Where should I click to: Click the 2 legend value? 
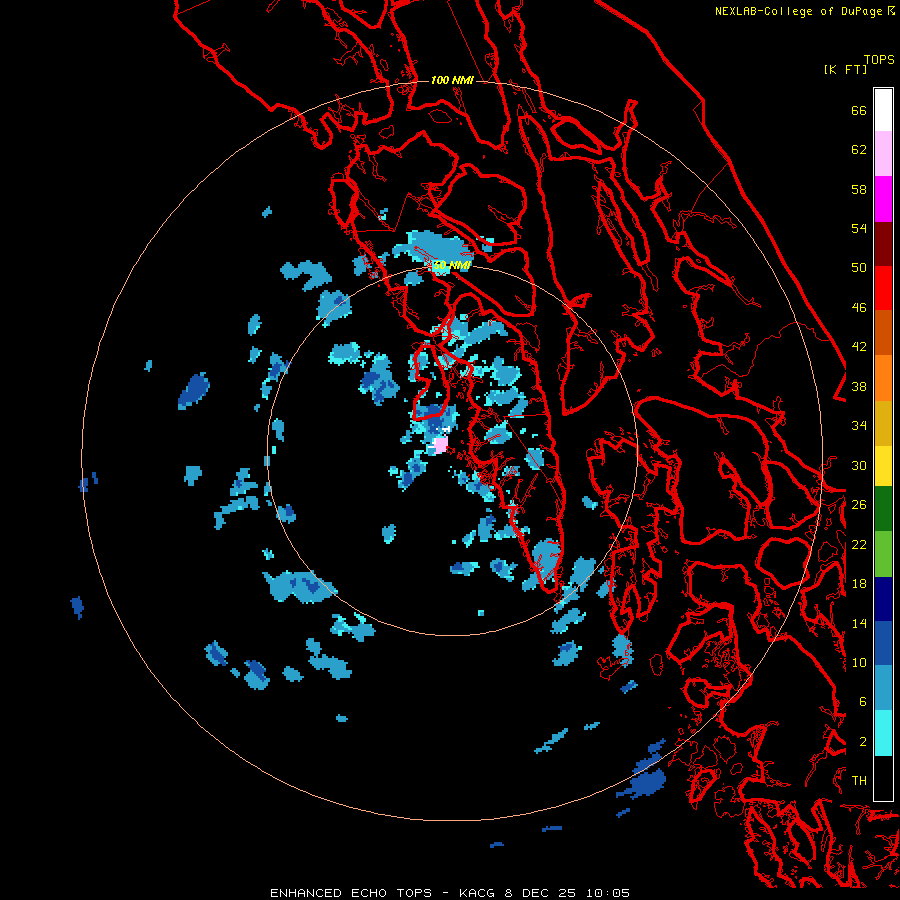[x=863, y=741]
